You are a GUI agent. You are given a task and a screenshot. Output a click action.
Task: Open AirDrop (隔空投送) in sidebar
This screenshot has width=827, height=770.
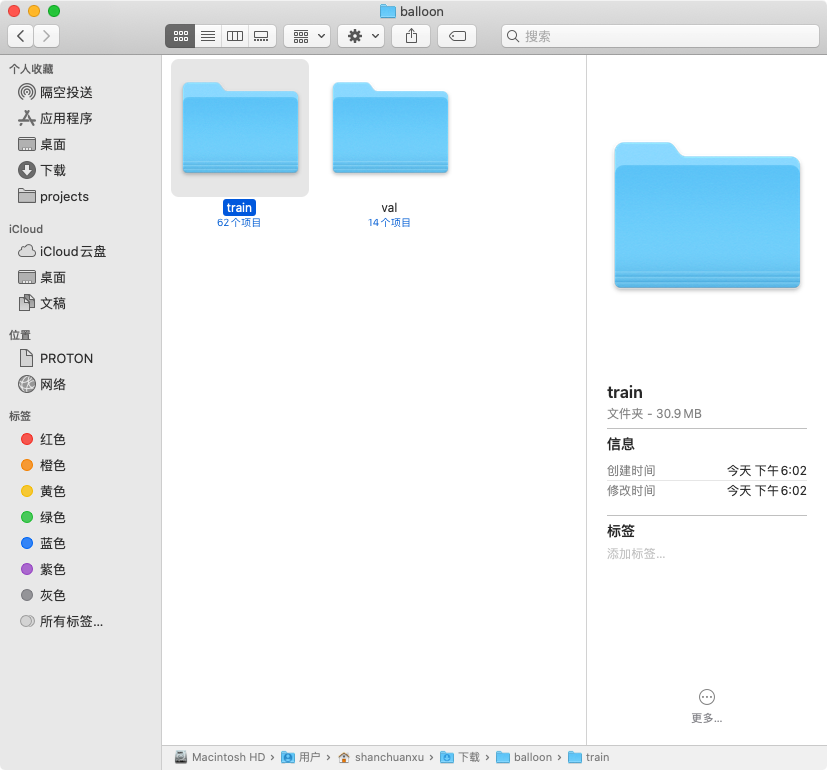(66, 92)
